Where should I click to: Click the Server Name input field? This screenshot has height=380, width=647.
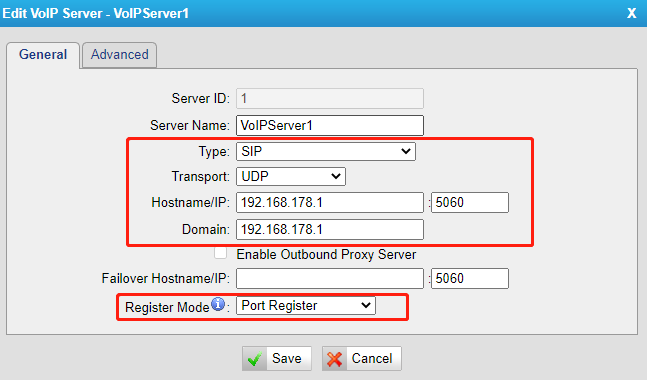[330, 125]
